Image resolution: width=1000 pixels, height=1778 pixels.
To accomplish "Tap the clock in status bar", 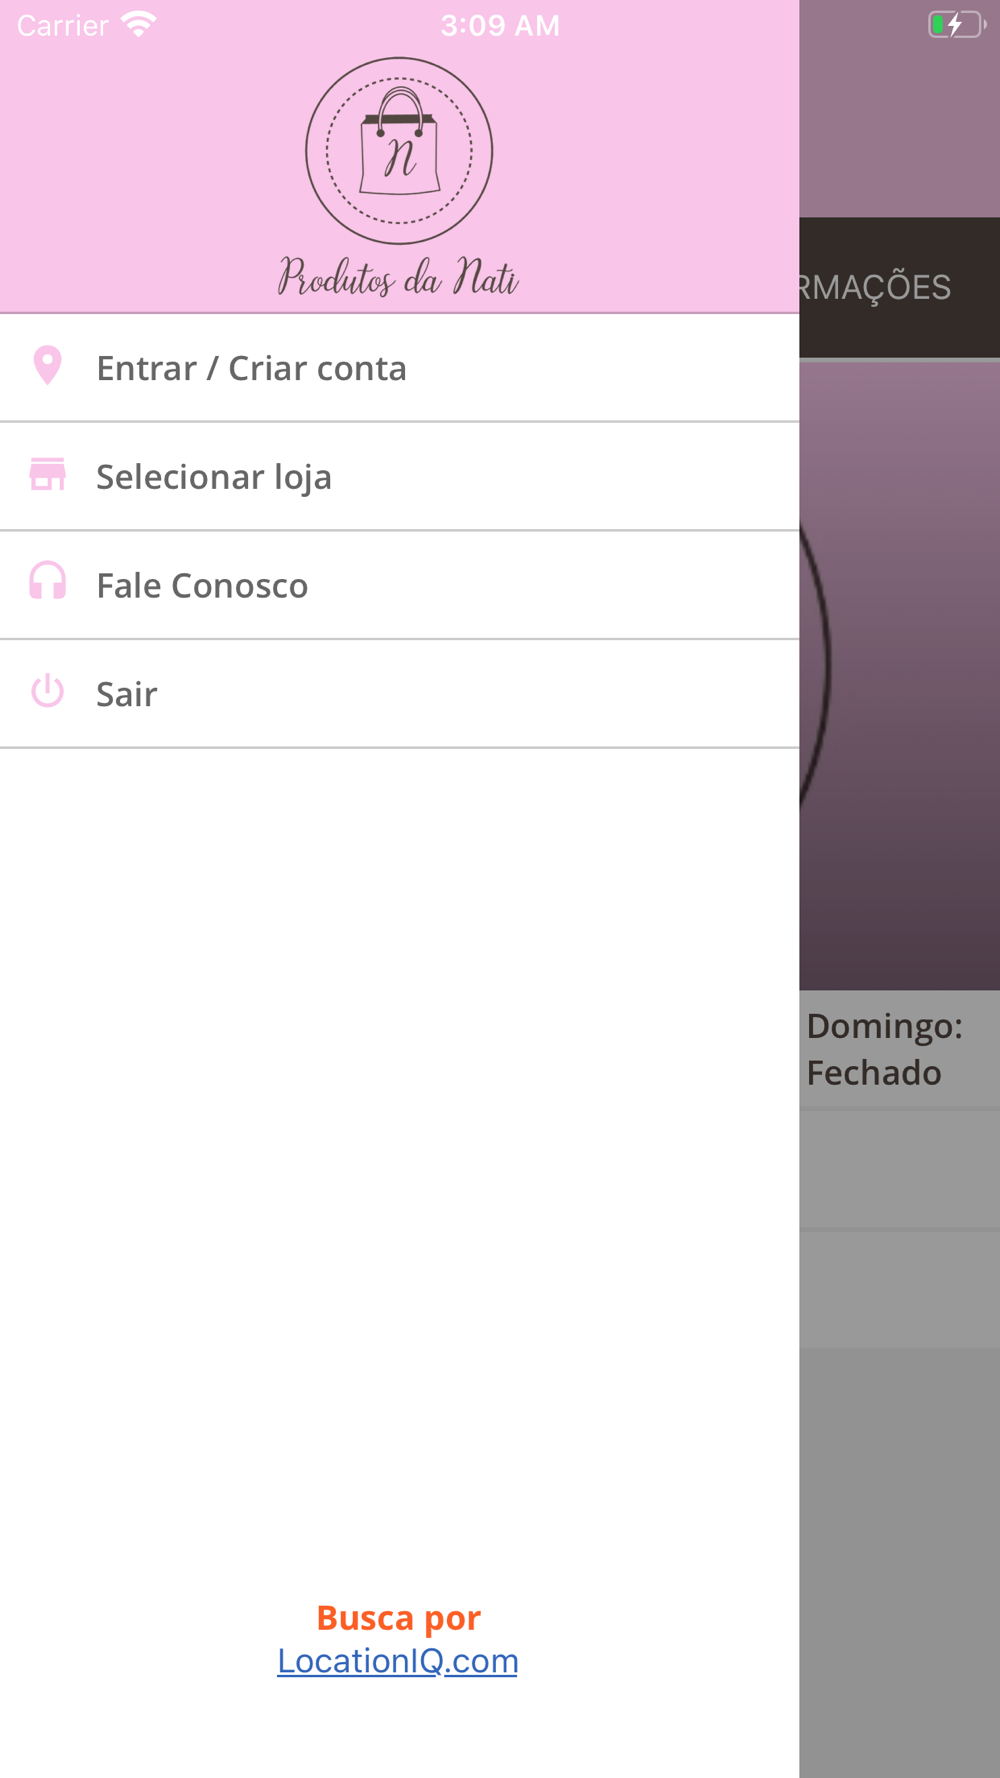I will 500,25.
